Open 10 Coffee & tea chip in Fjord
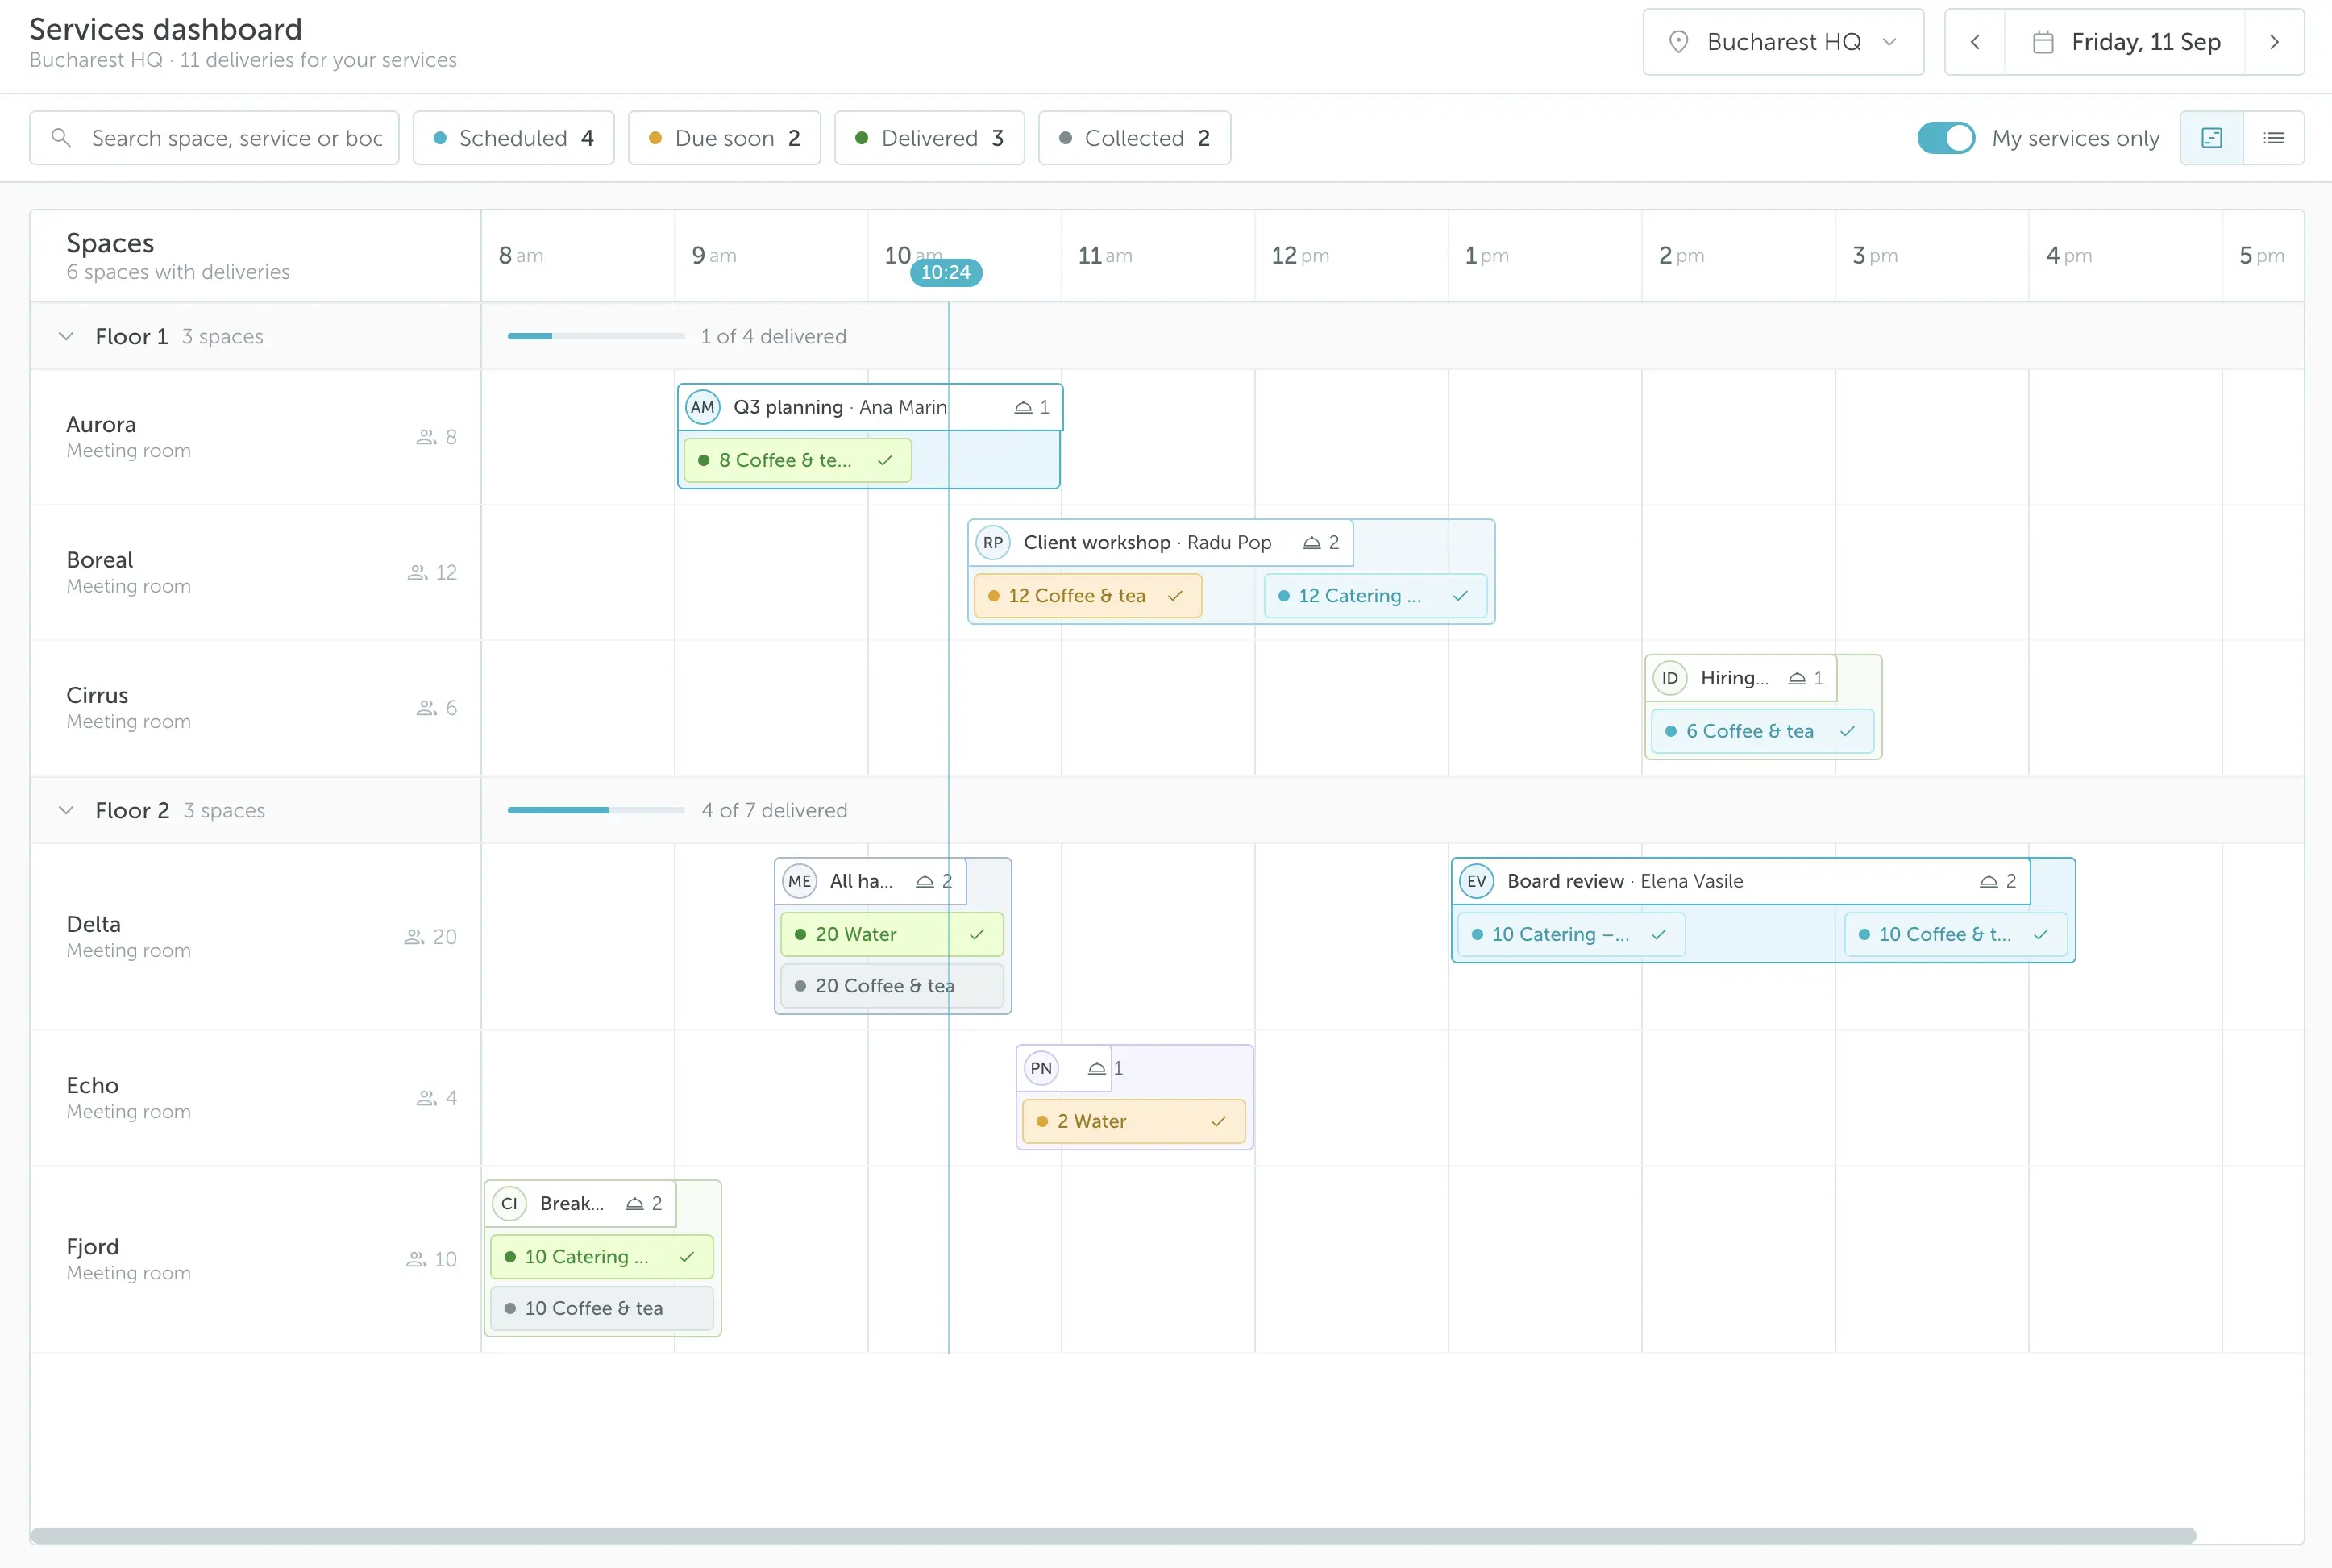2332x1568 pixels. coord(602,1309)
